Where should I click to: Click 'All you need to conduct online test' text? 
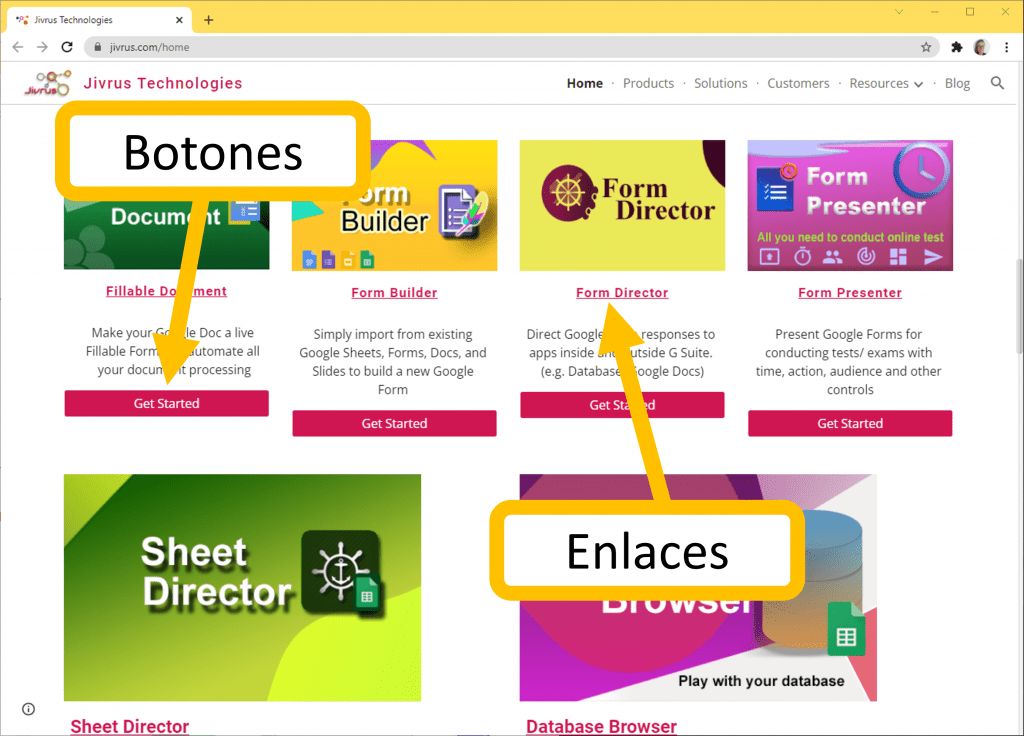pyautogui.click(x=850, y=237)
